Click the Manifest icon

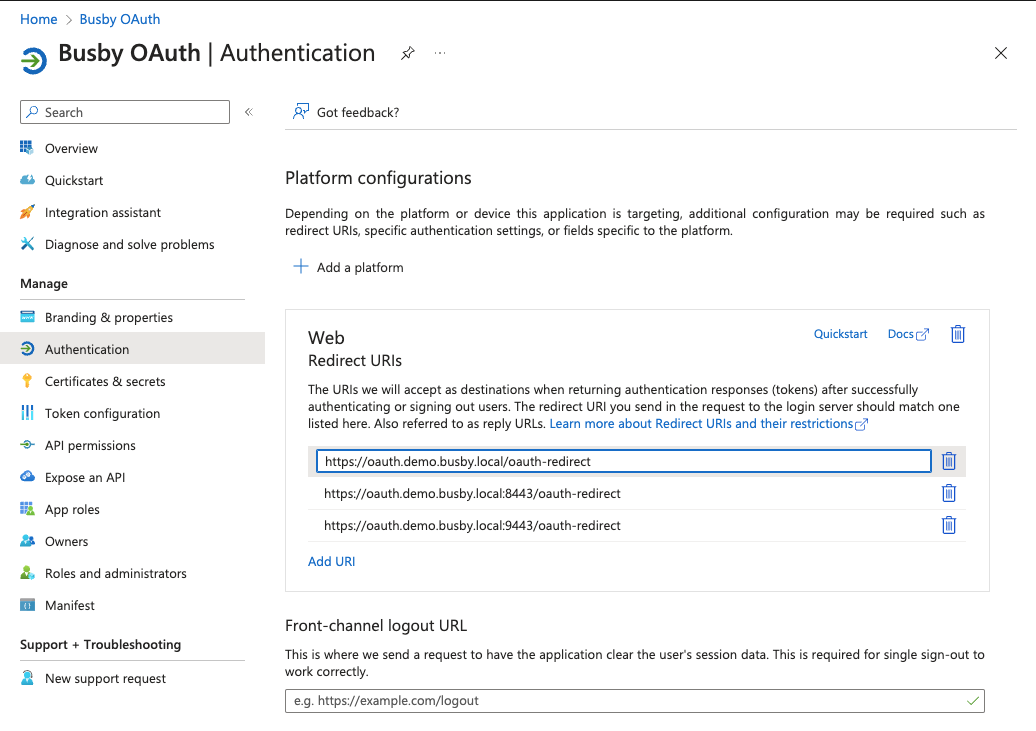coord(27,605)
